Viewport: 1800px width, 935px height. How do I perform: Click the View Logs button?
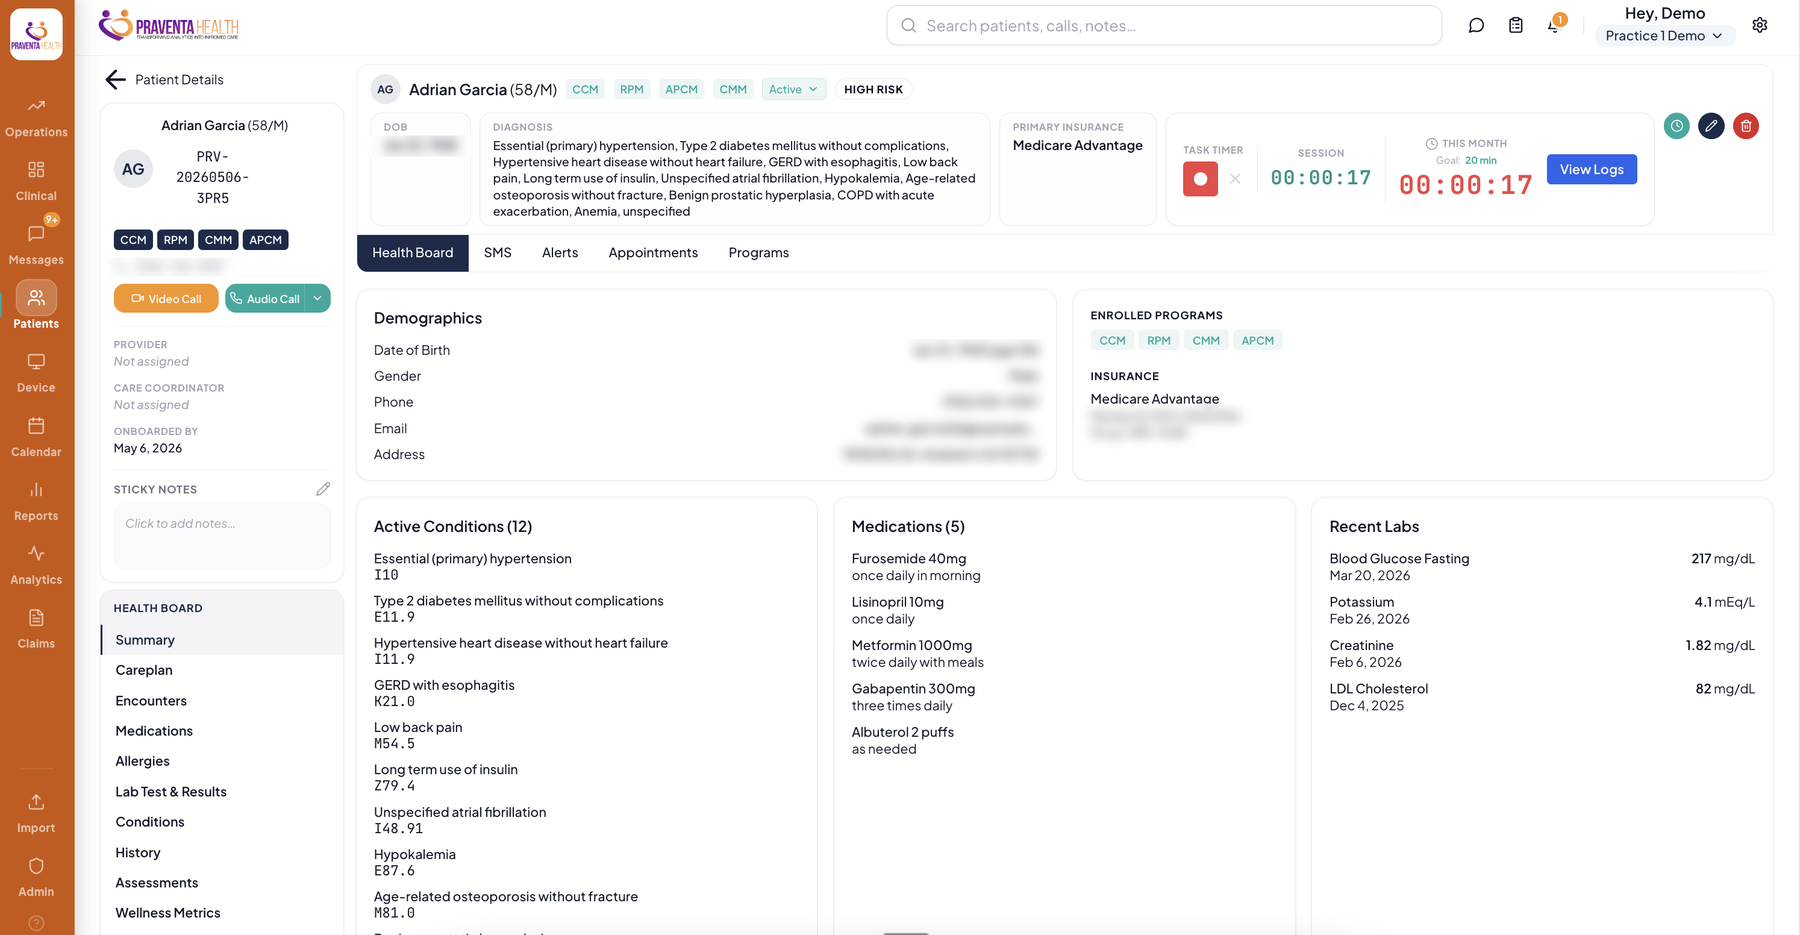click(x=1592, y=169)
